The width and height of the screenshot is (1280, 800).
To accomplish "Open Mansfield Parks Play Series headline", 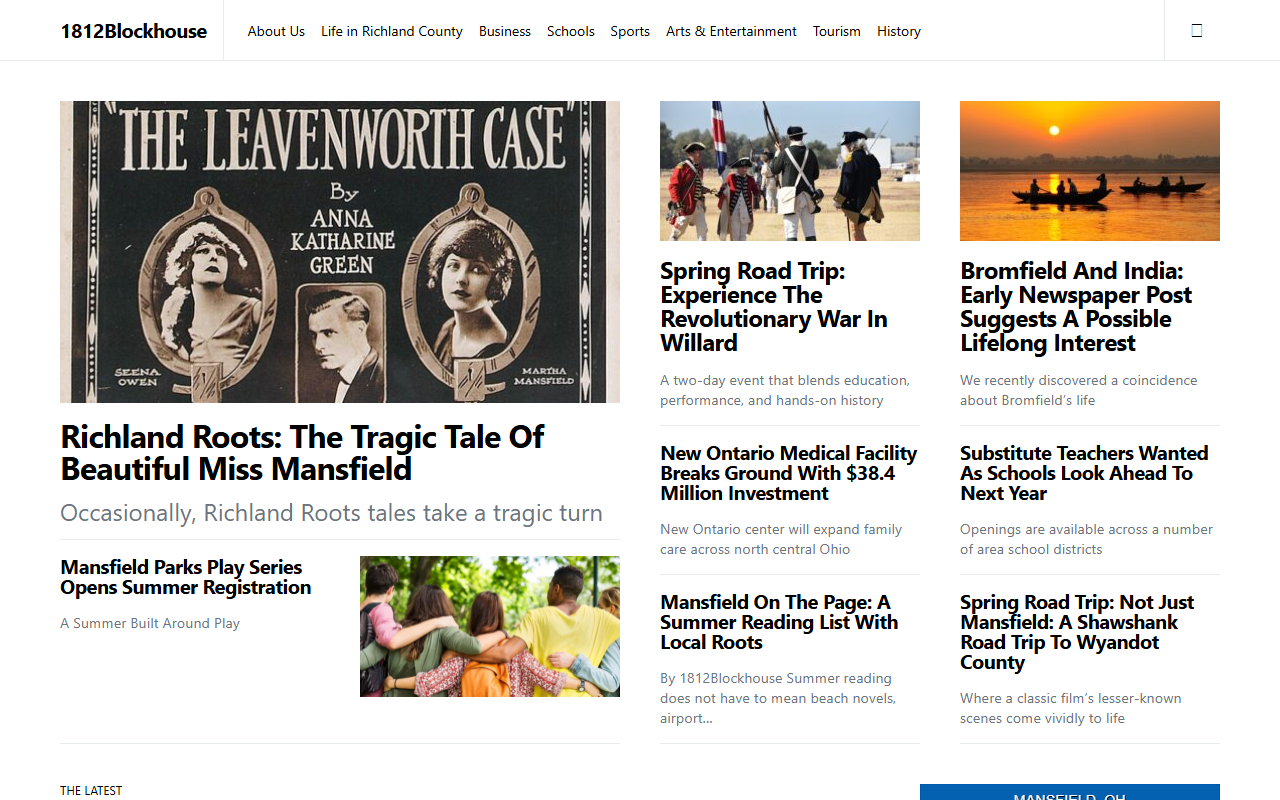I will point(186,577).
